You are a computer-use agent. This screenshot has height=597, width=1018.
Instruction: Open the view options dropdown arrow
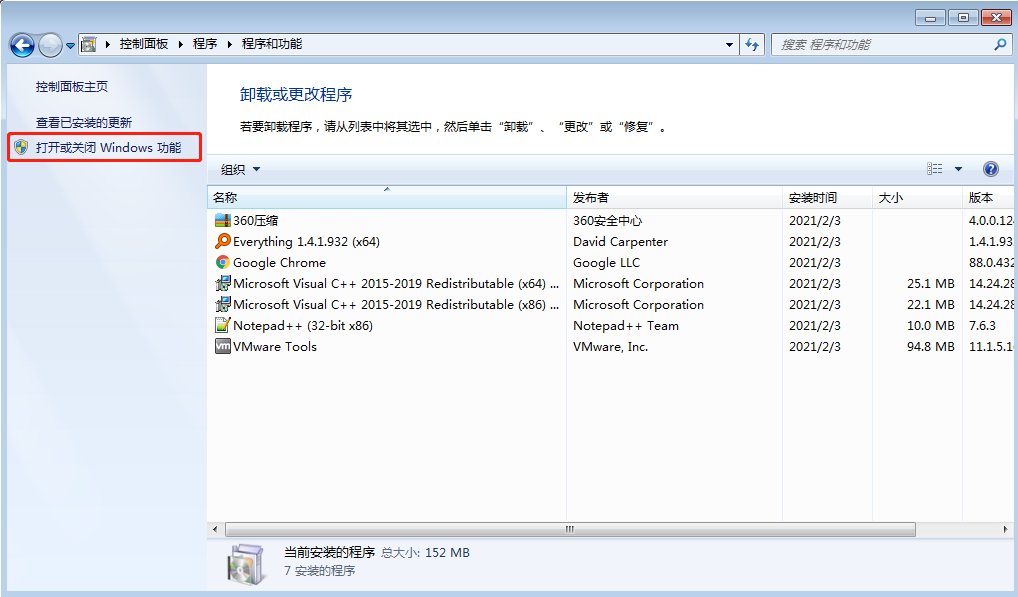958,169
